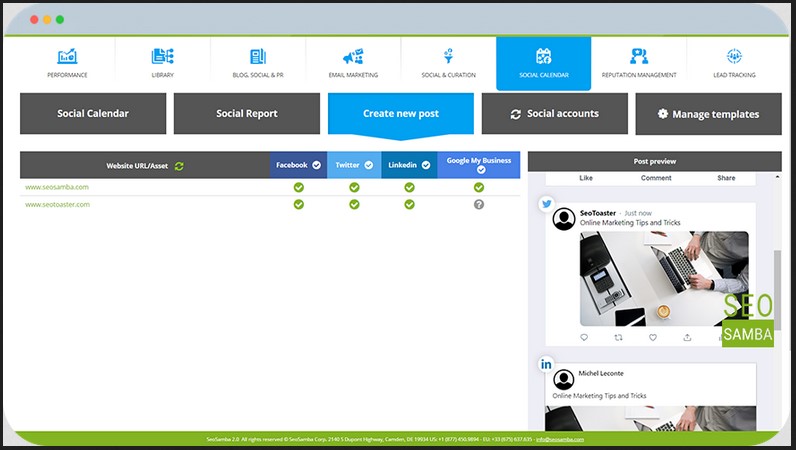The image size is (796, 450).
Task: Click the Twitter post image thumbnail
Action: pos(664,278)
